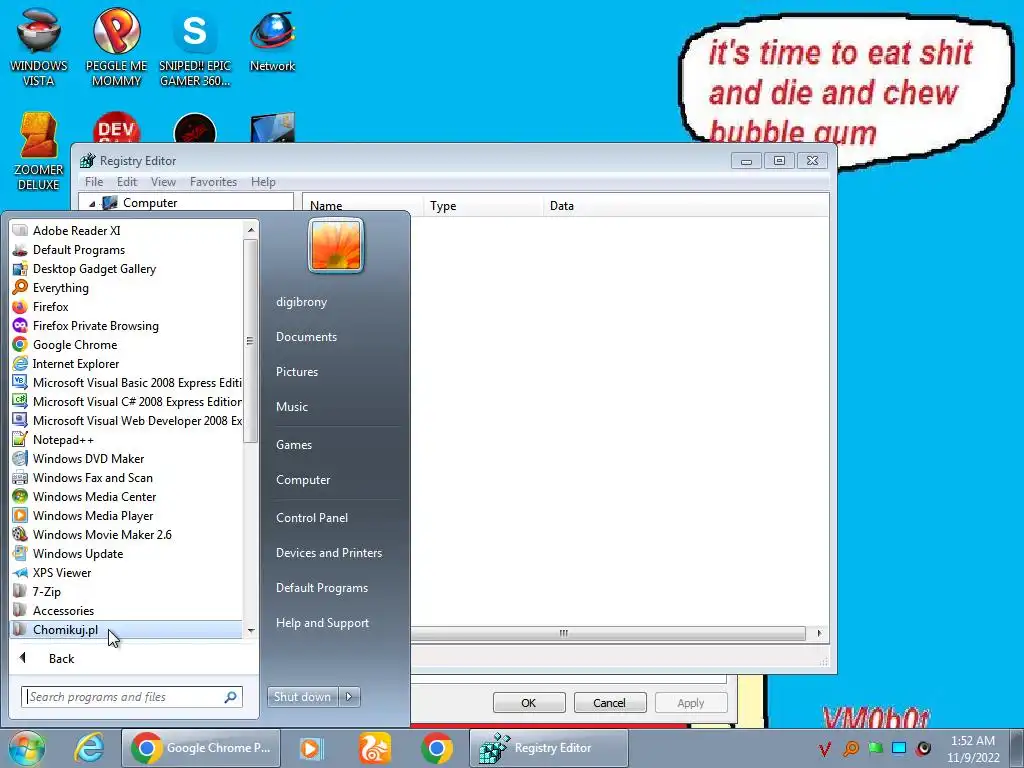Click the programs list scroll-up arrow
The image size is (1024, 768).
coord(251,229)
